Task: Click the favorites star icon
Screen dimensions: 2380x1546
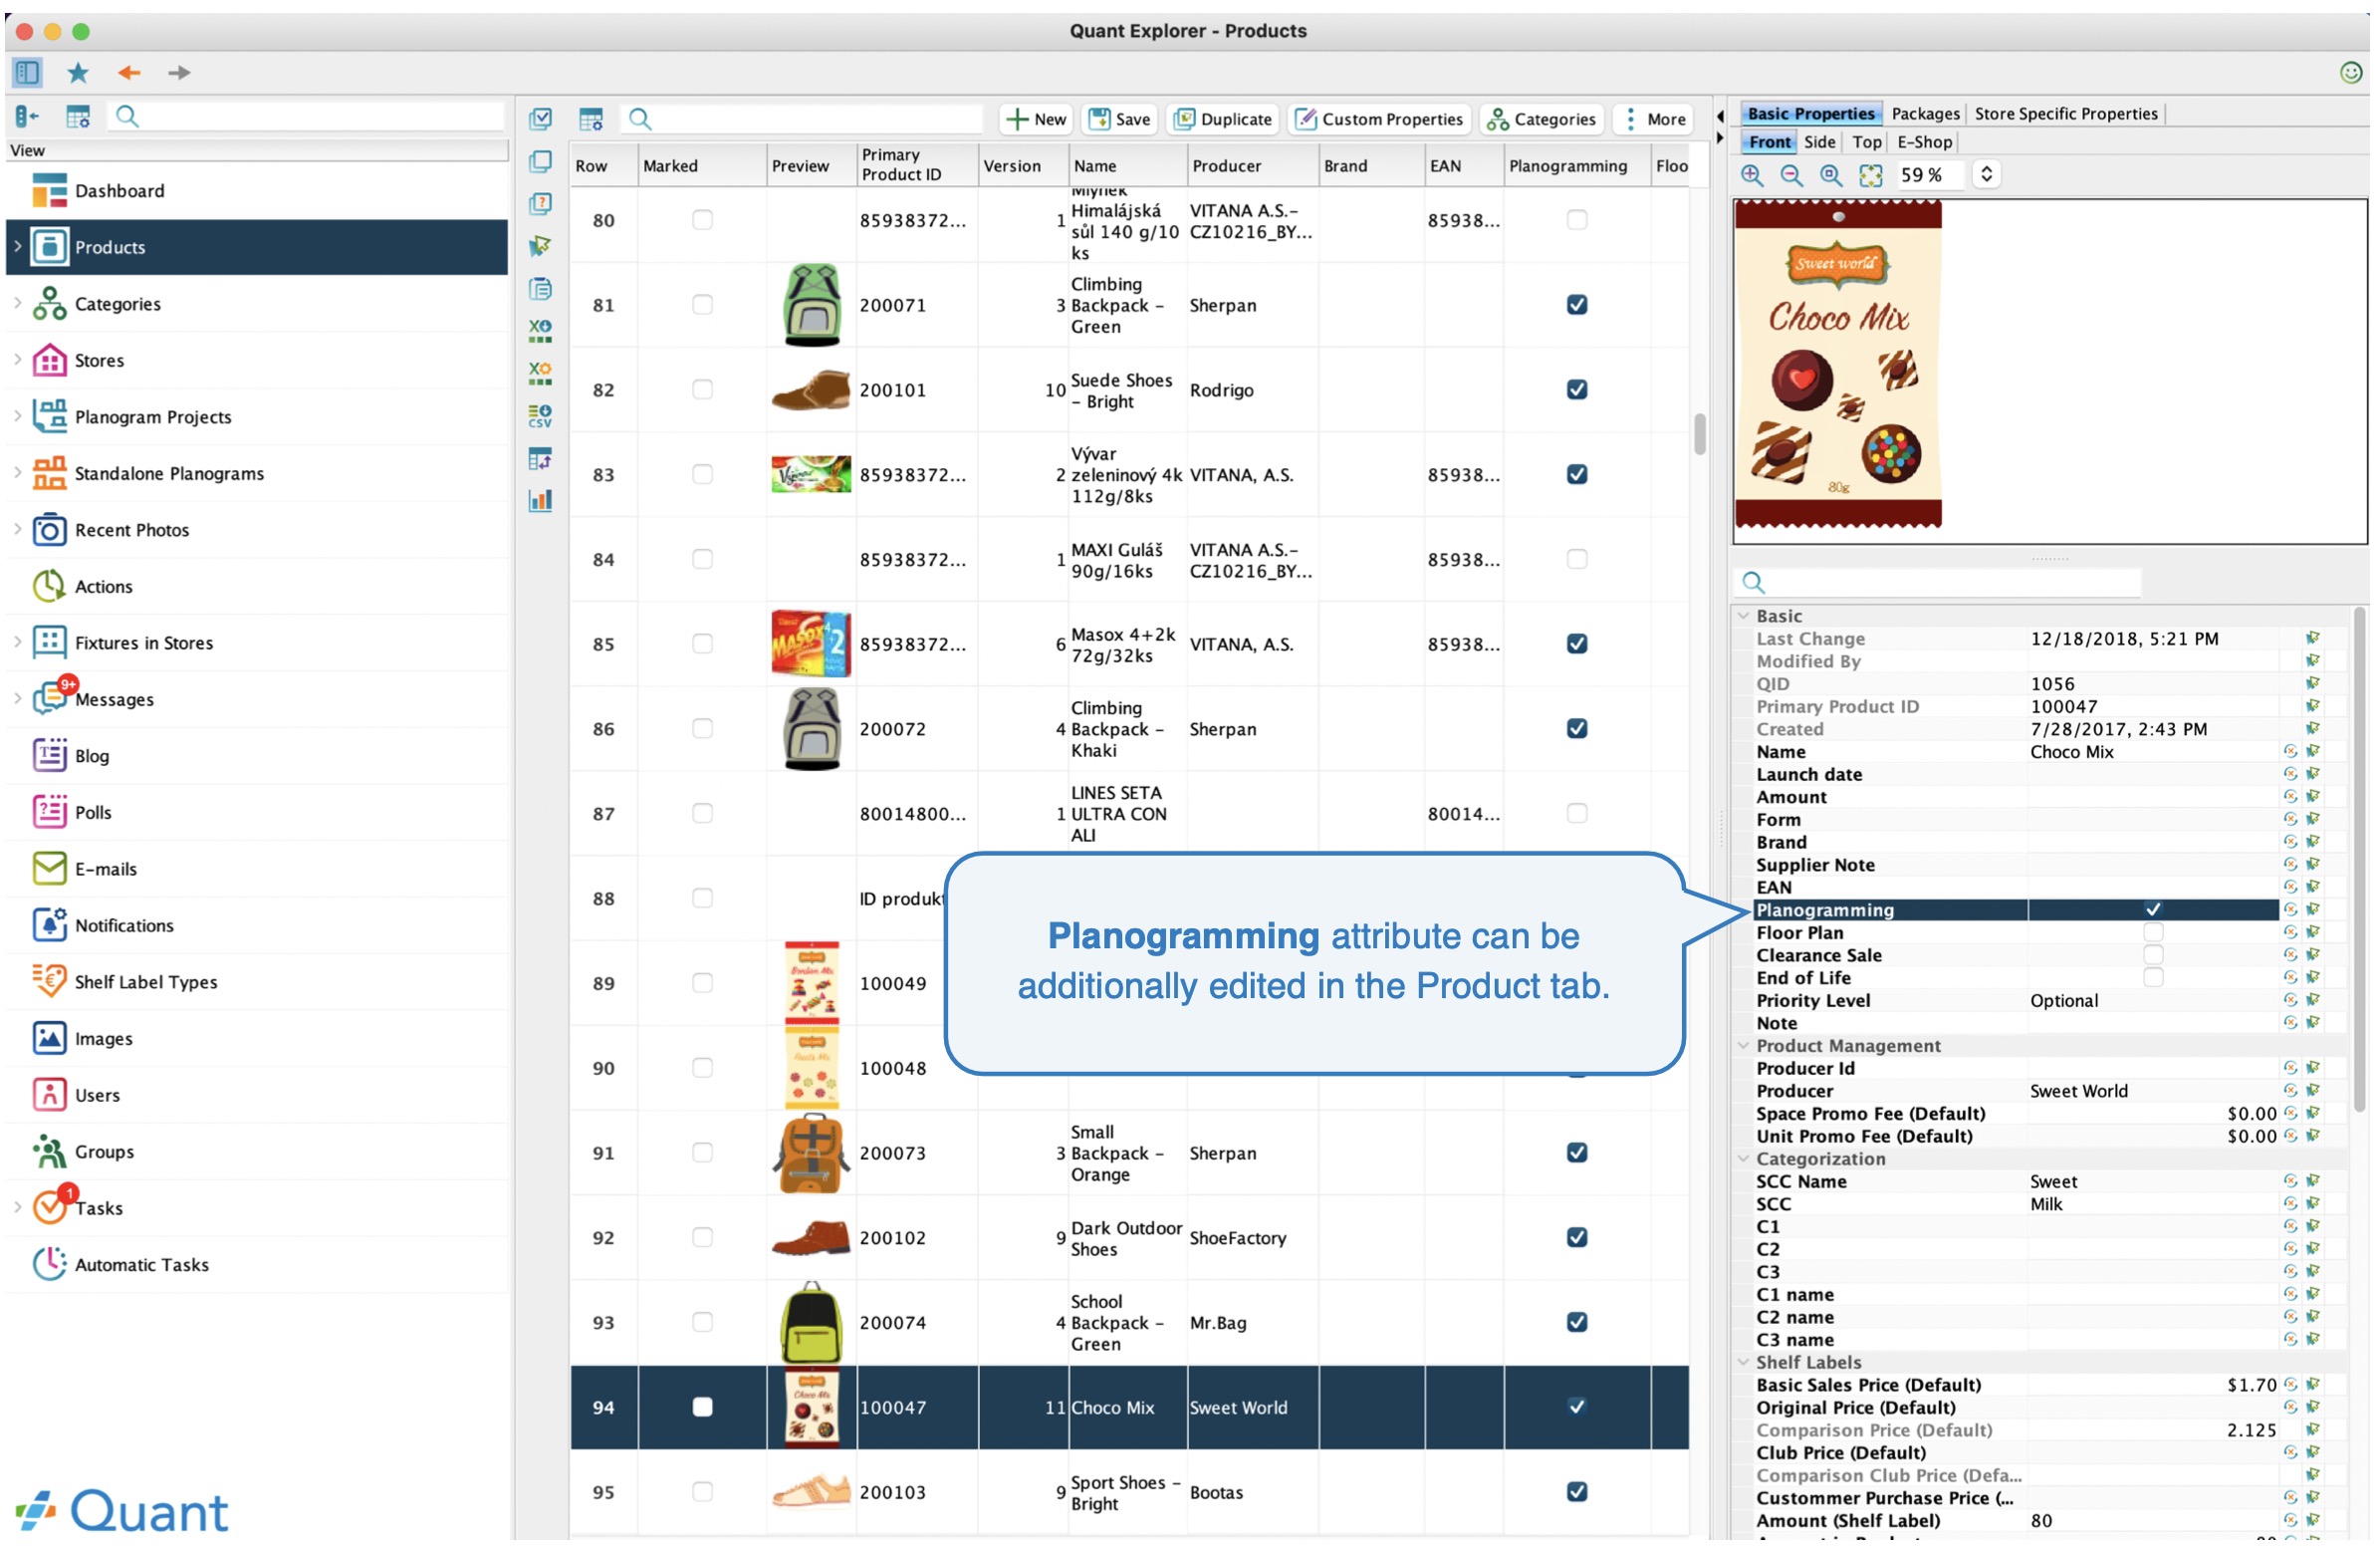Action: 78,72
